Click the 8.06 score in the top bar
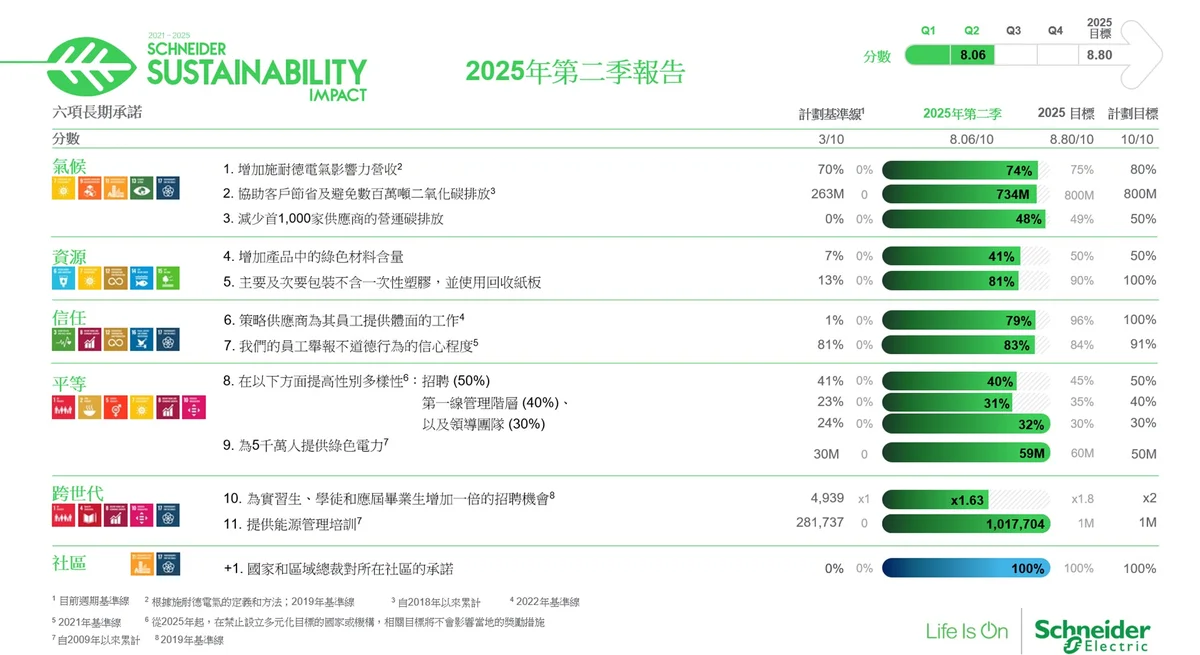 (972, 55)
